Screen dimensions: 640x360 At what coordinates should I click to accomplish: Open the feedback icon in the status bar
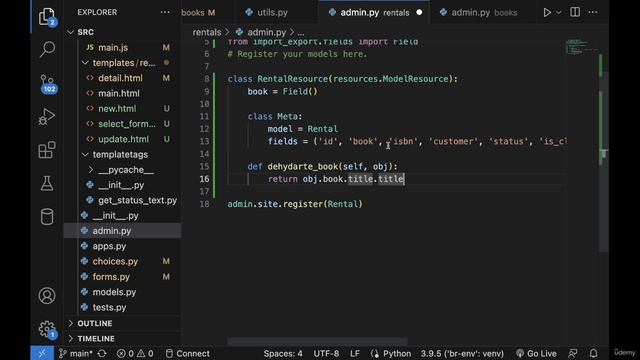573,353
